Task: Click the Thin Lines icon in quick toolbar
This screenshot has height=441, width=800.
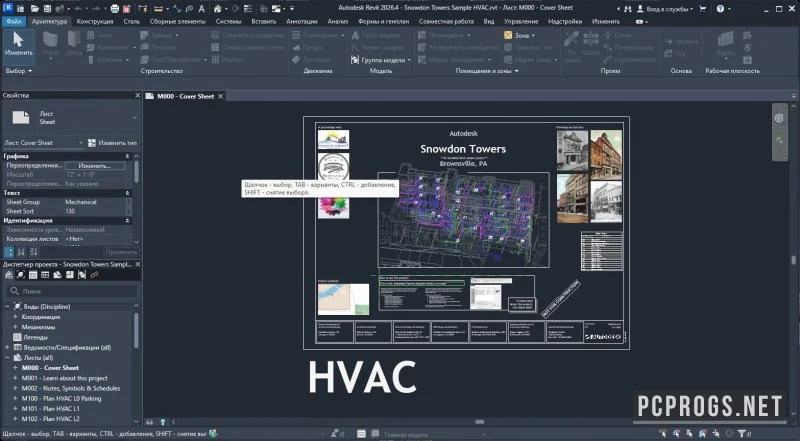Action: point(249,9)
